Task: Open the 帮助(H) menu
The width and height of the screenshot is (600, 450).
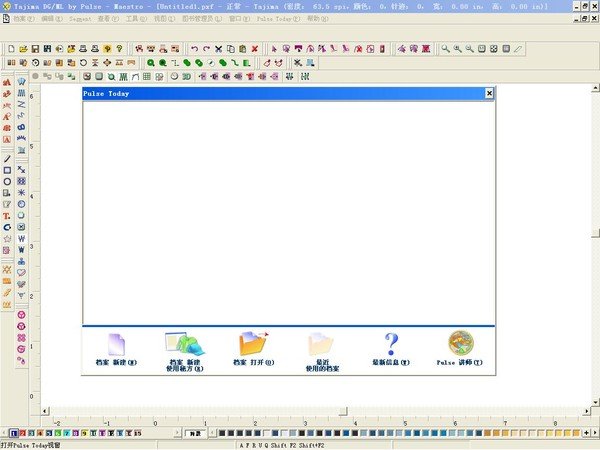Action: [x=318, y=19]
